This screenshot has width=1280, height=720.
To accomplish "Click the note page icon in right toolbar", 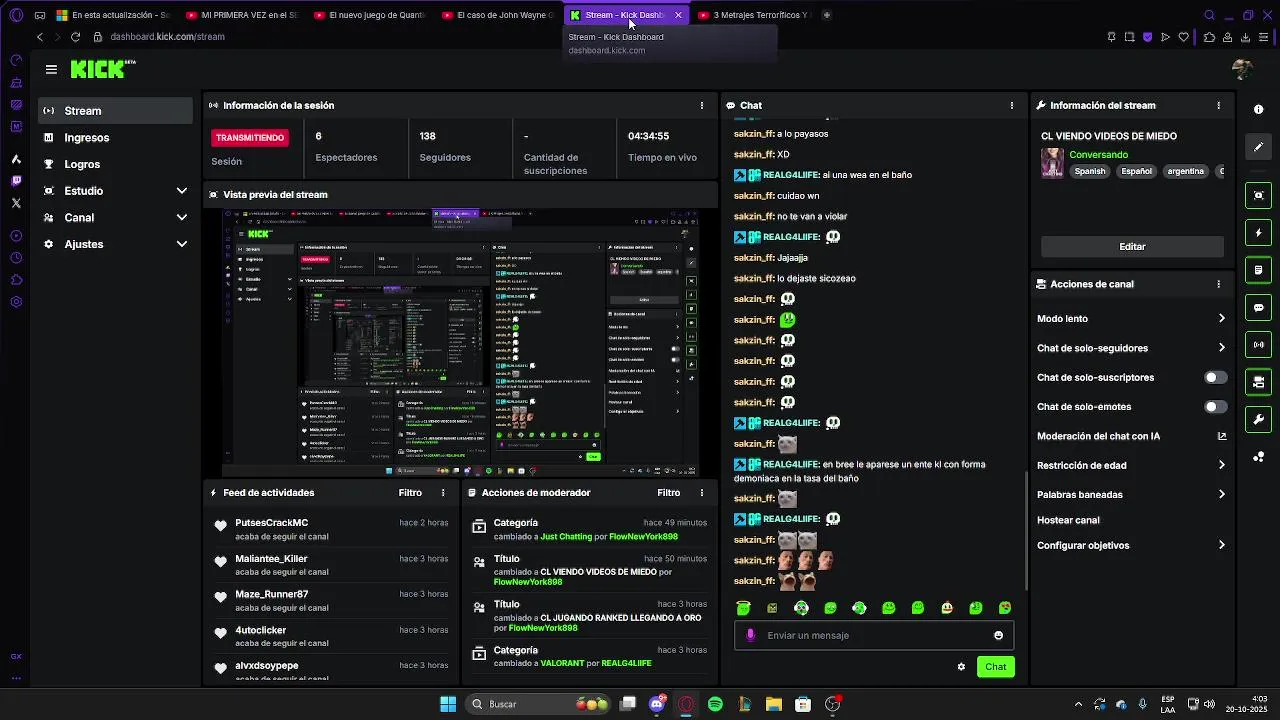I will [x=1258, y=270].
